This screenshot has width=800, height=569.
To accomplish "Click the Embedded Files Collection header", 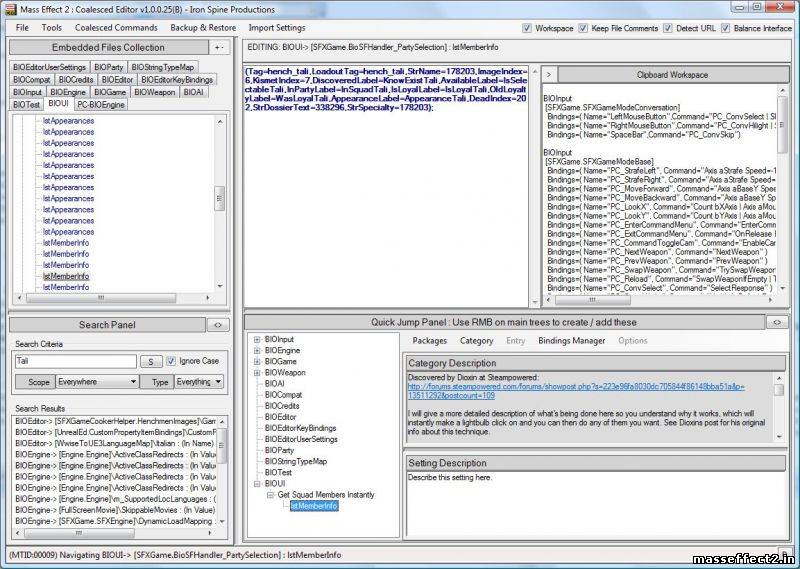I will pyautogui.click(x=109, y=47).
